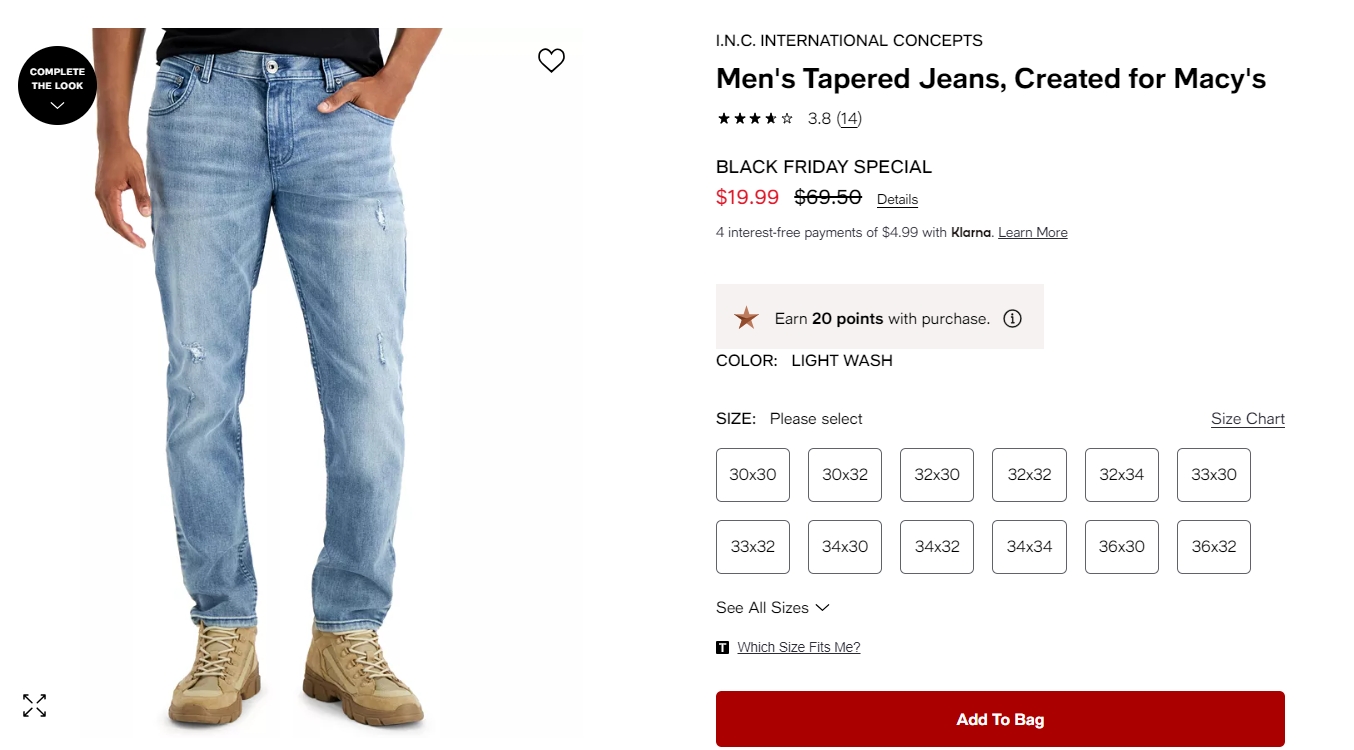This screenshot has width=1354, height=750.
Task: Click the brown star rewards icon
Action: point(746,318)
